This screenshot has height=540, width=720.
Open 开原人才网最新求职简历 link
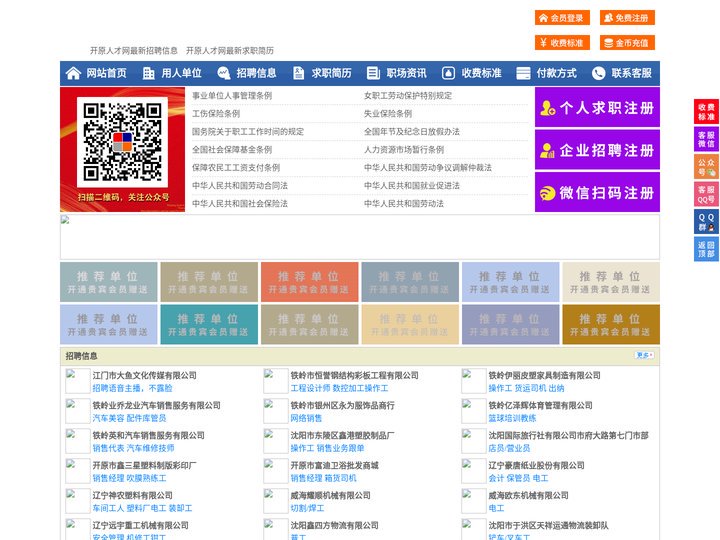[x=230, y=51]
